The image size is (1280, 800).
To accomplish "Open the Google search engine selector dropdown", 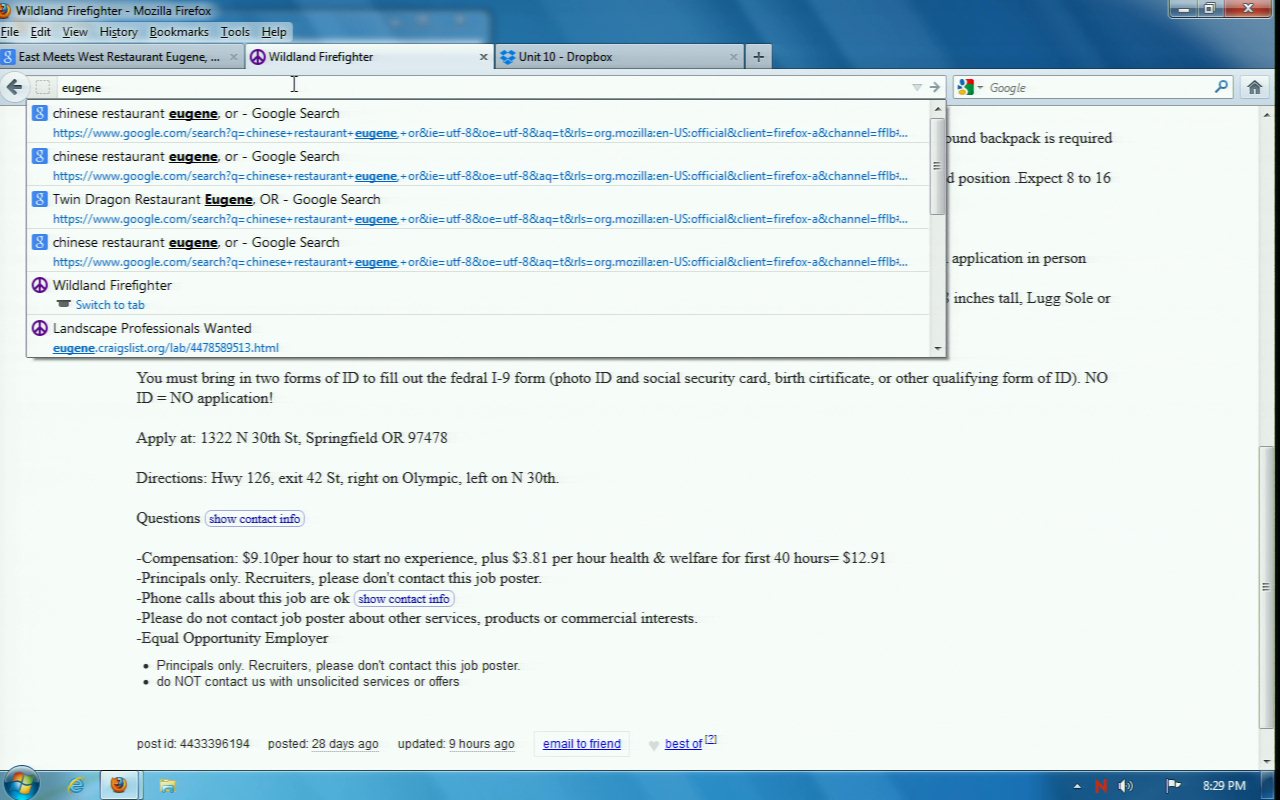I will (x=969, y=87).
